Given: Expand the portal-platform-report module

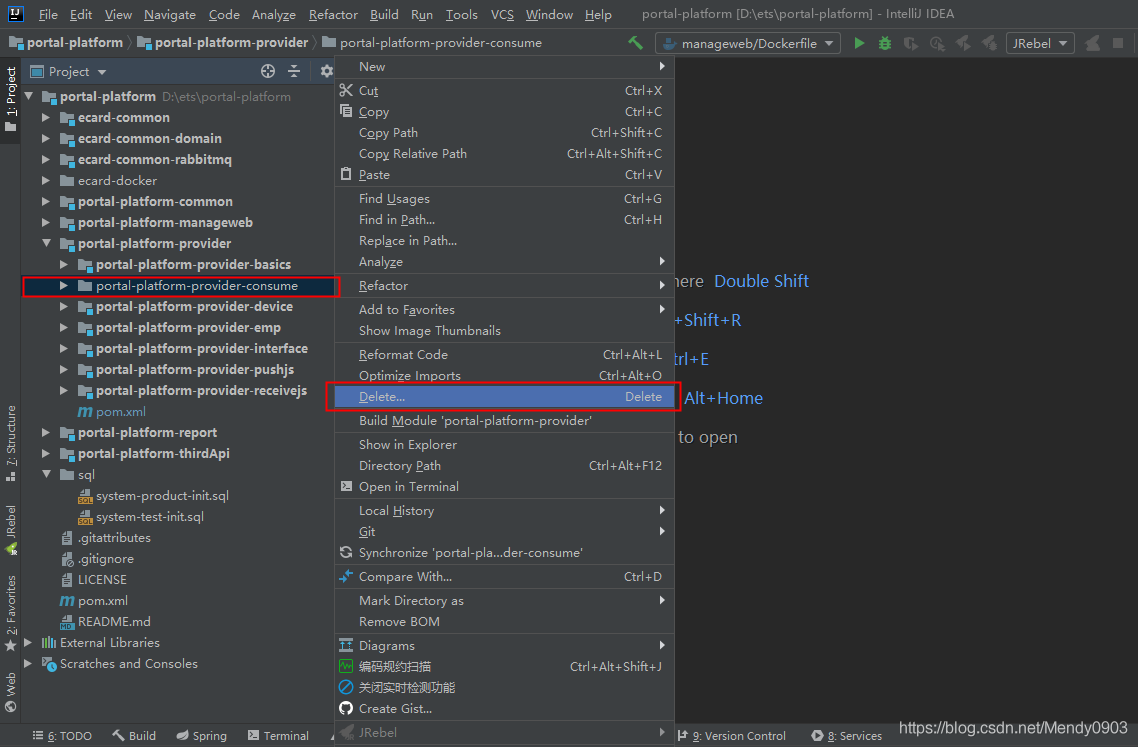Looking at the screenshot, I should point(46,433).
